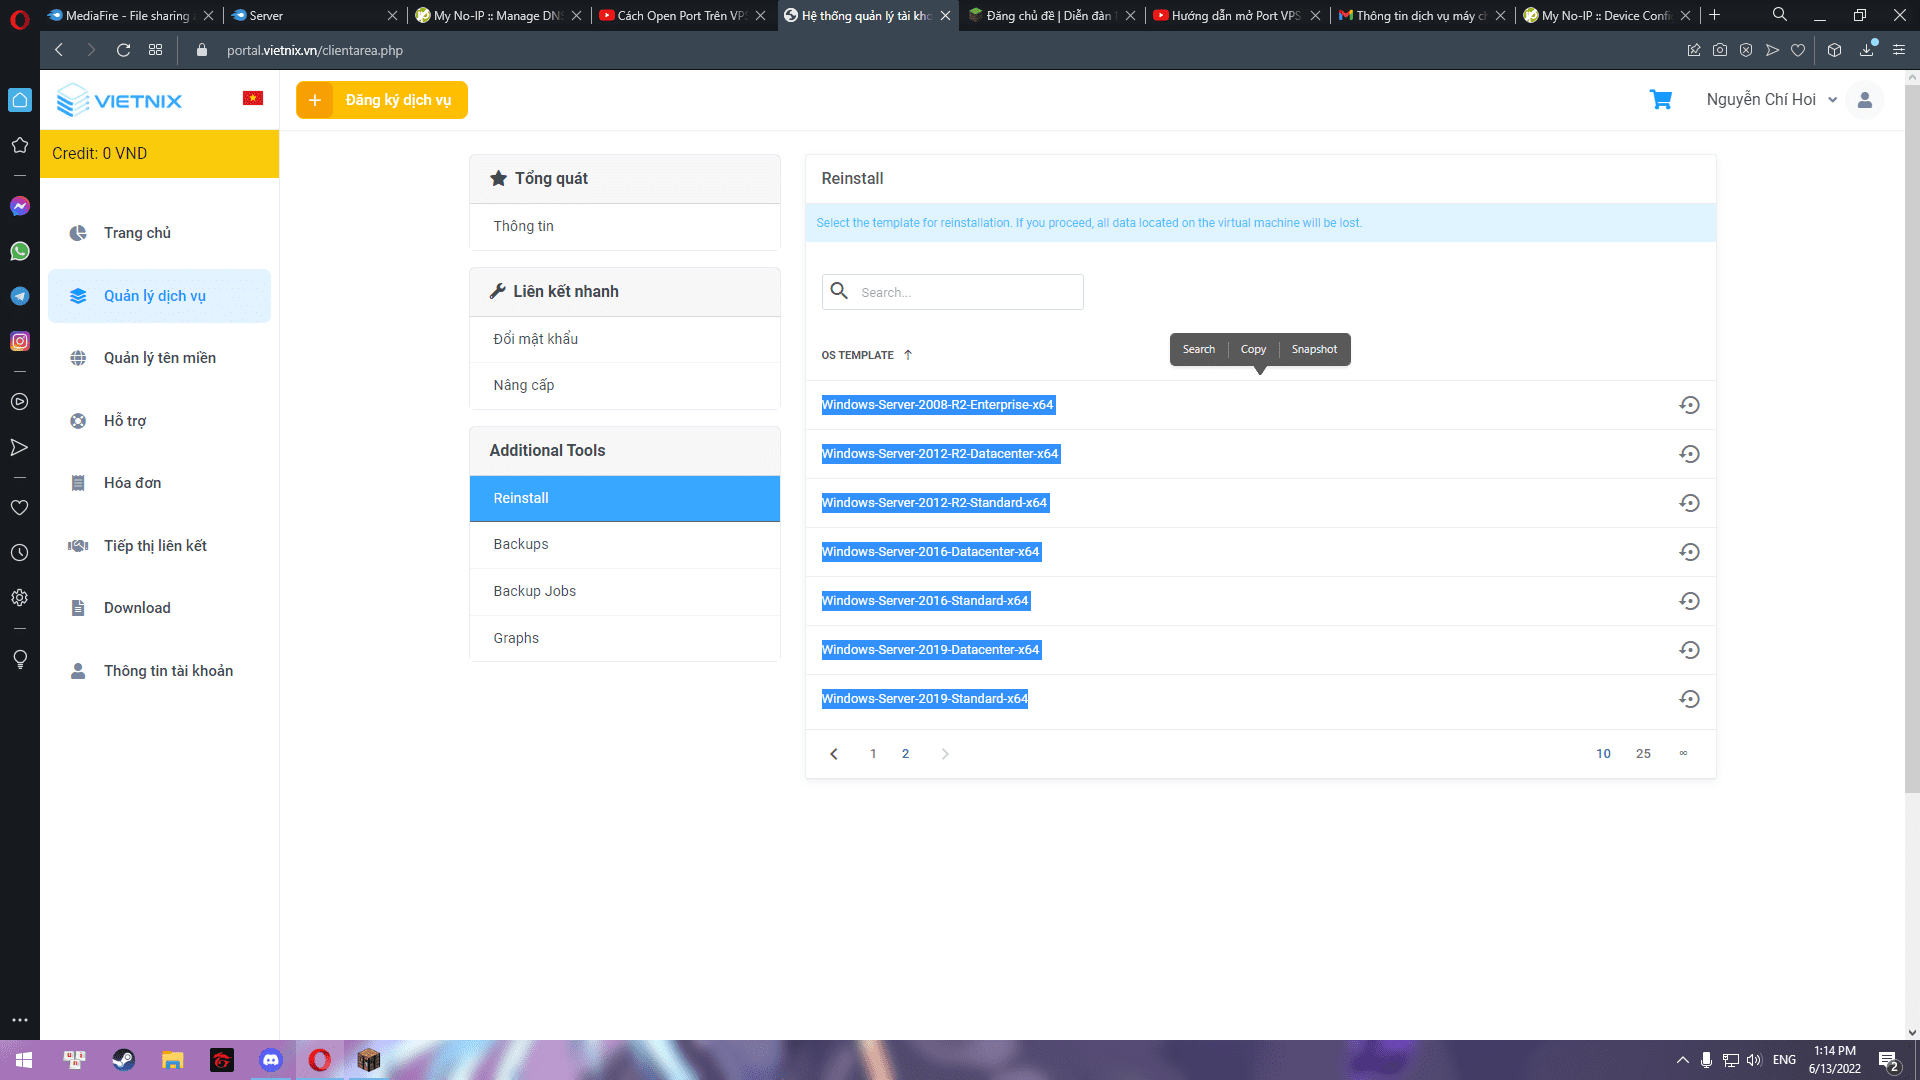
Task: Open Messenger in Opera sidebar
Action: coord(20,206)
